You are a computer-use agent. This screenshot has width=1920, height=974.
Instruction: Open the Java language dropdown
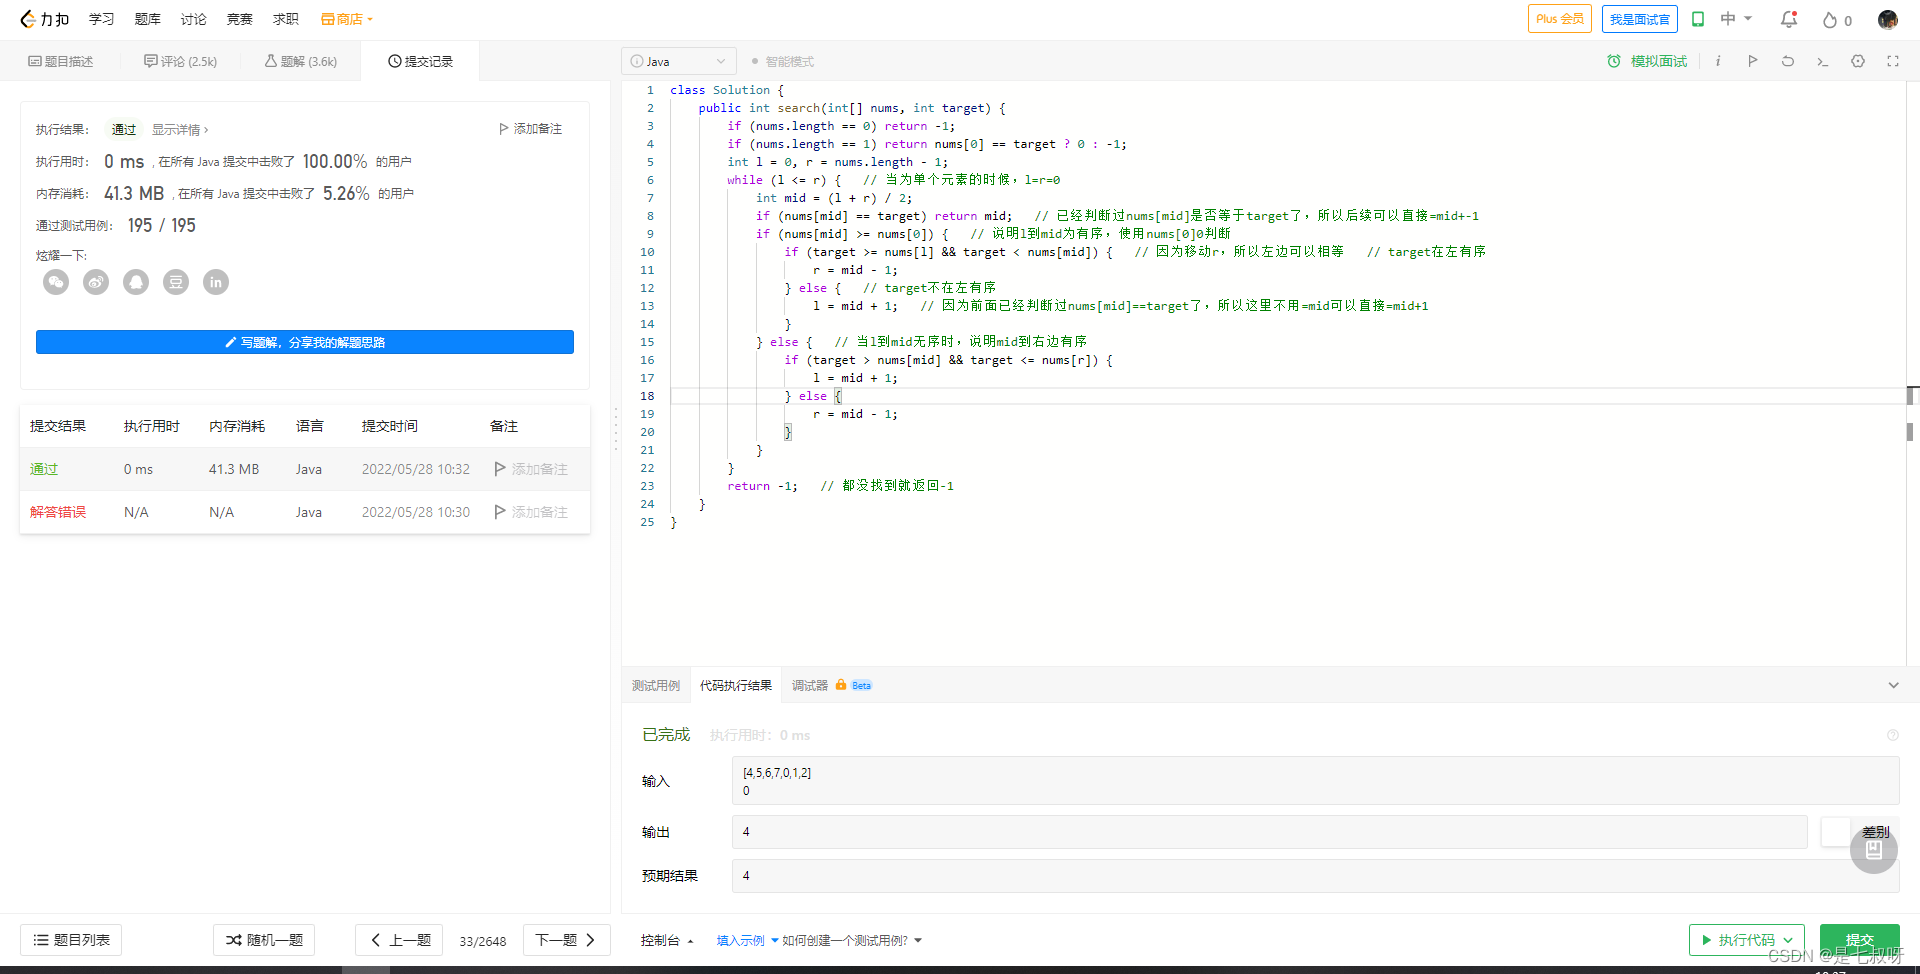coord(679,61)
